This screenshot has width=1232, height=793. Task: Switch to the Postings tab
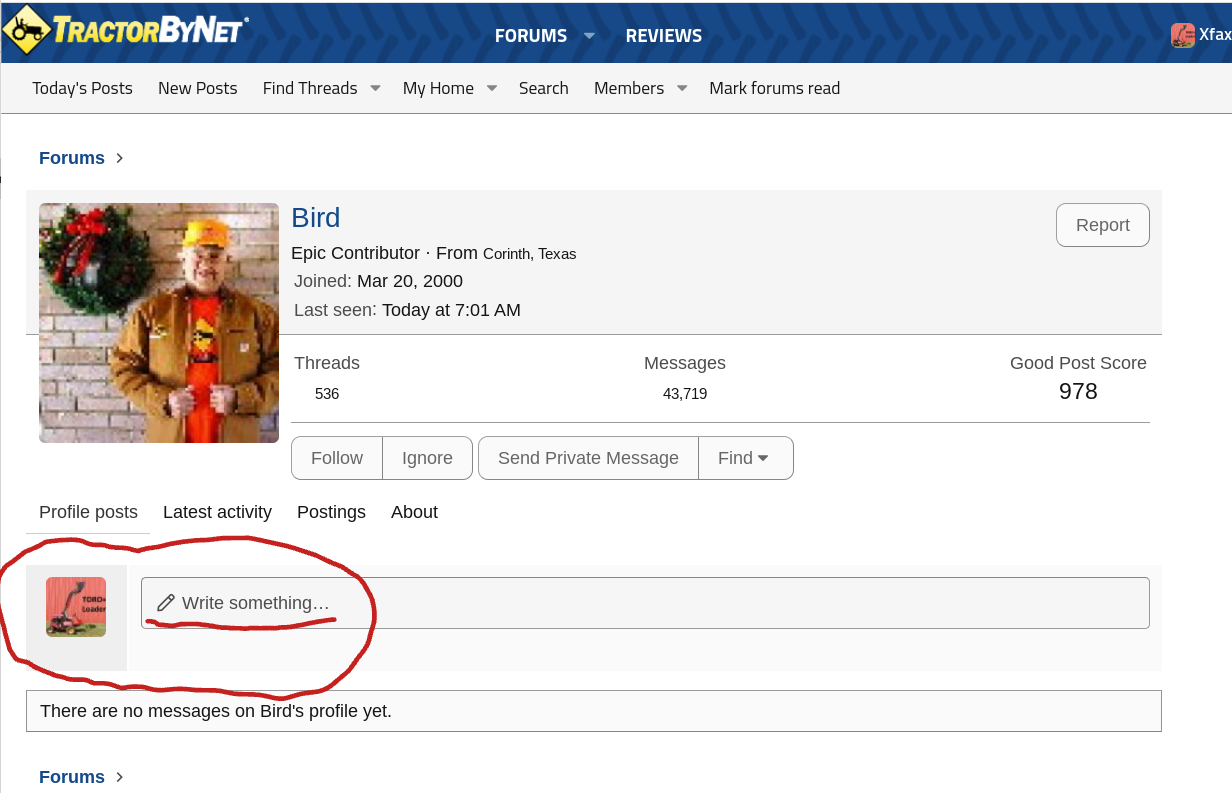point(331,512)
